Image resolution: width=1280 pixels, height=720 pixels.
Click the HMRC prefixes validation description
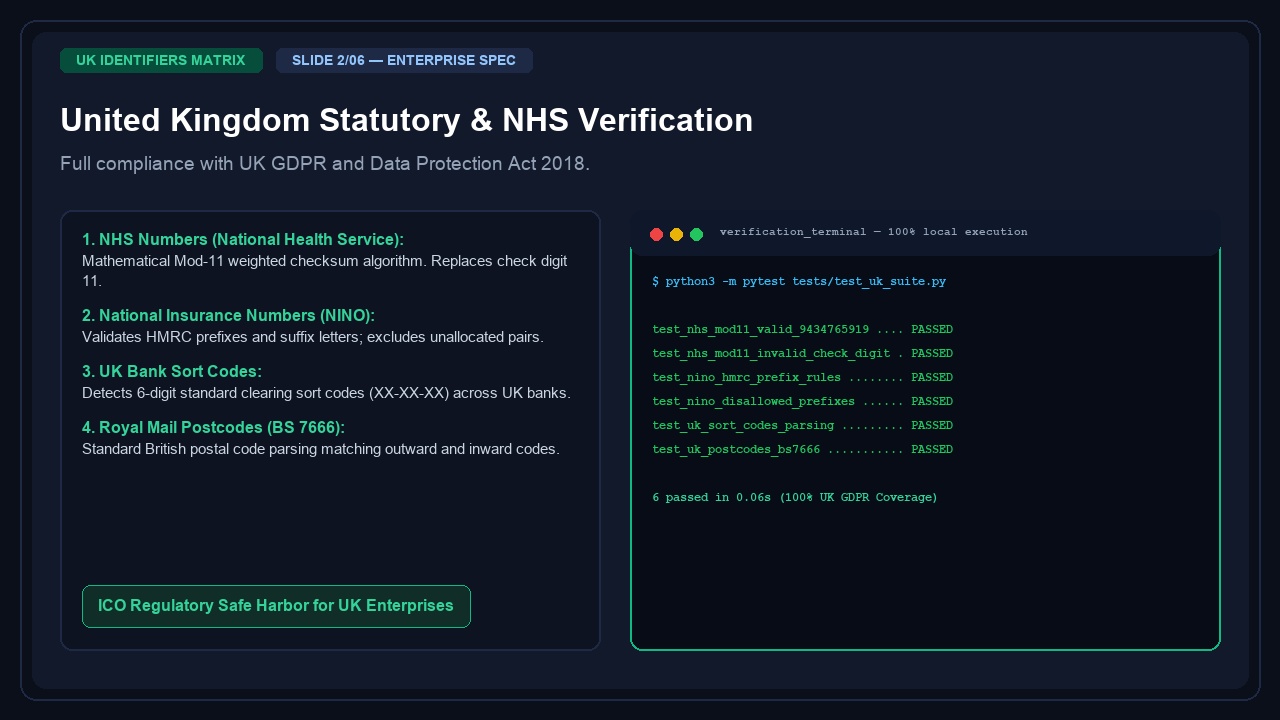(x=313, y=337)
